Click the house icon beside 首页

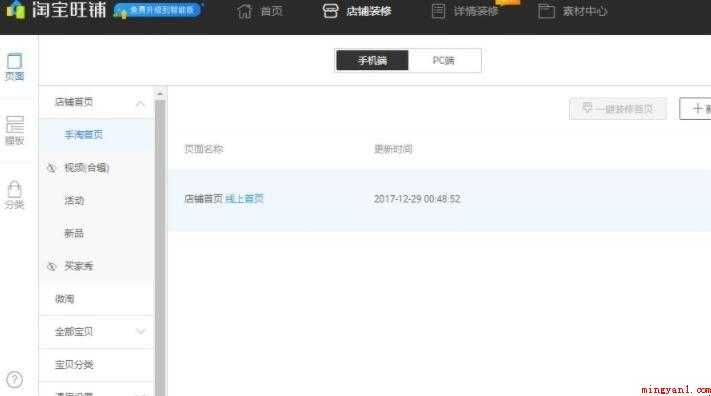(x=244, y=11)
